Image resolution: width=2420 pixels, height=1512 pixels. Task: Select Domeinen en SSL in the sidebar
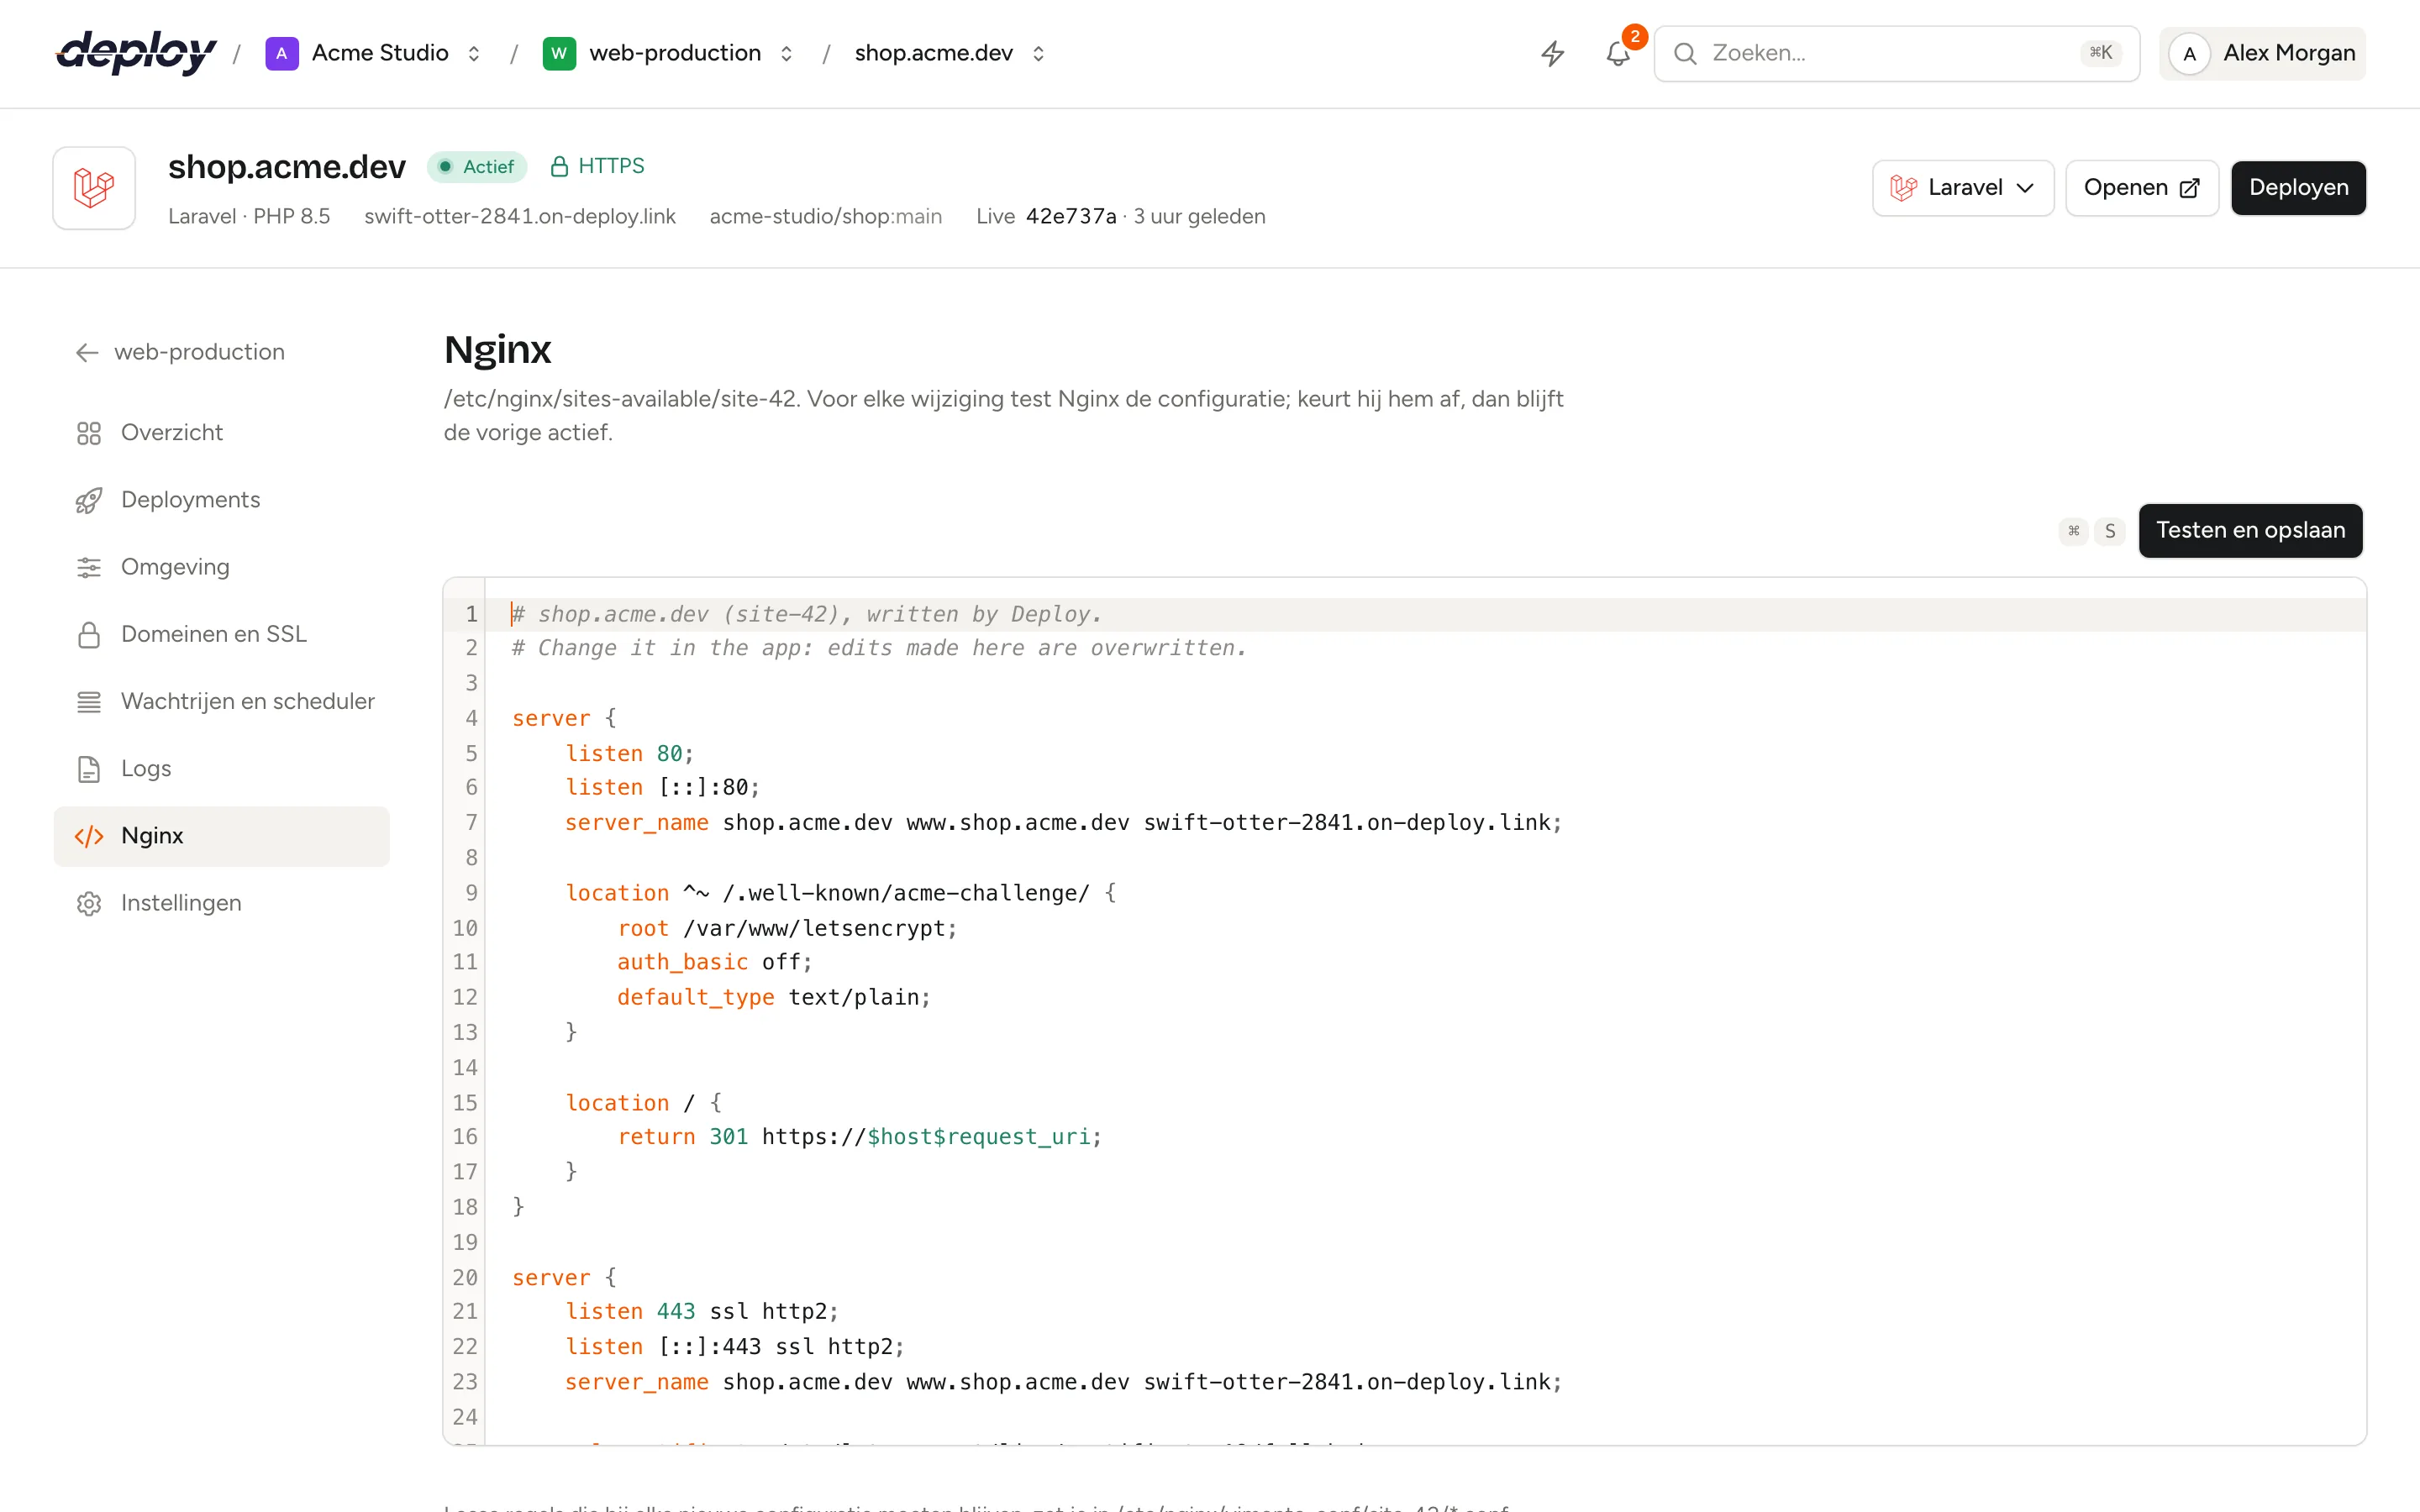(222, 634)
